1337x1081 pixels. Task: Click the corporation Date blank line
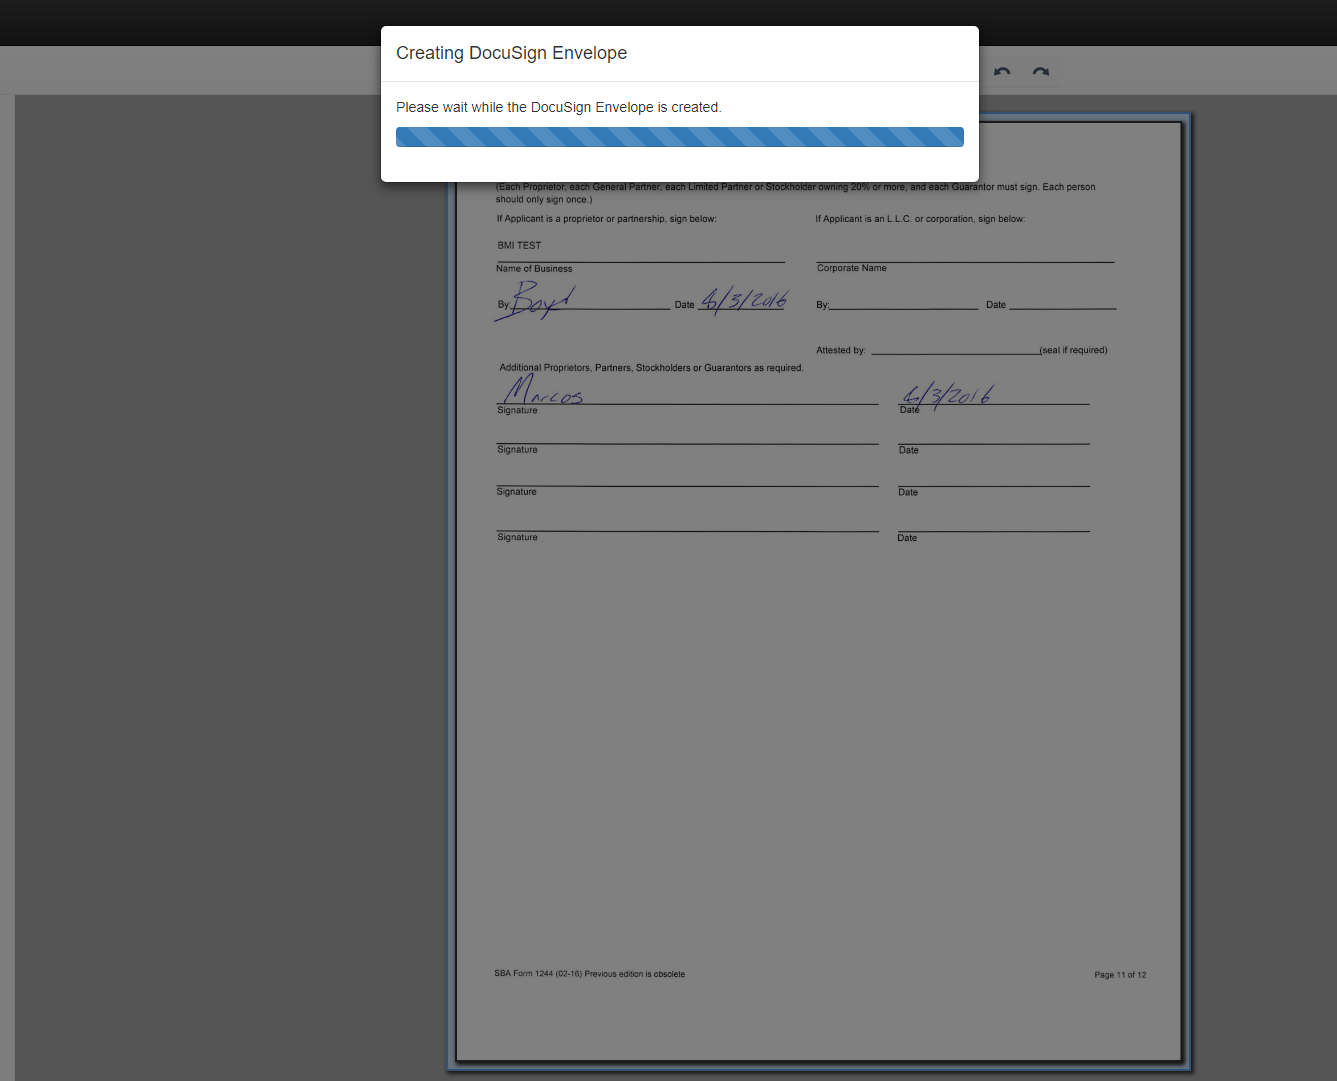coord(1062,302)
